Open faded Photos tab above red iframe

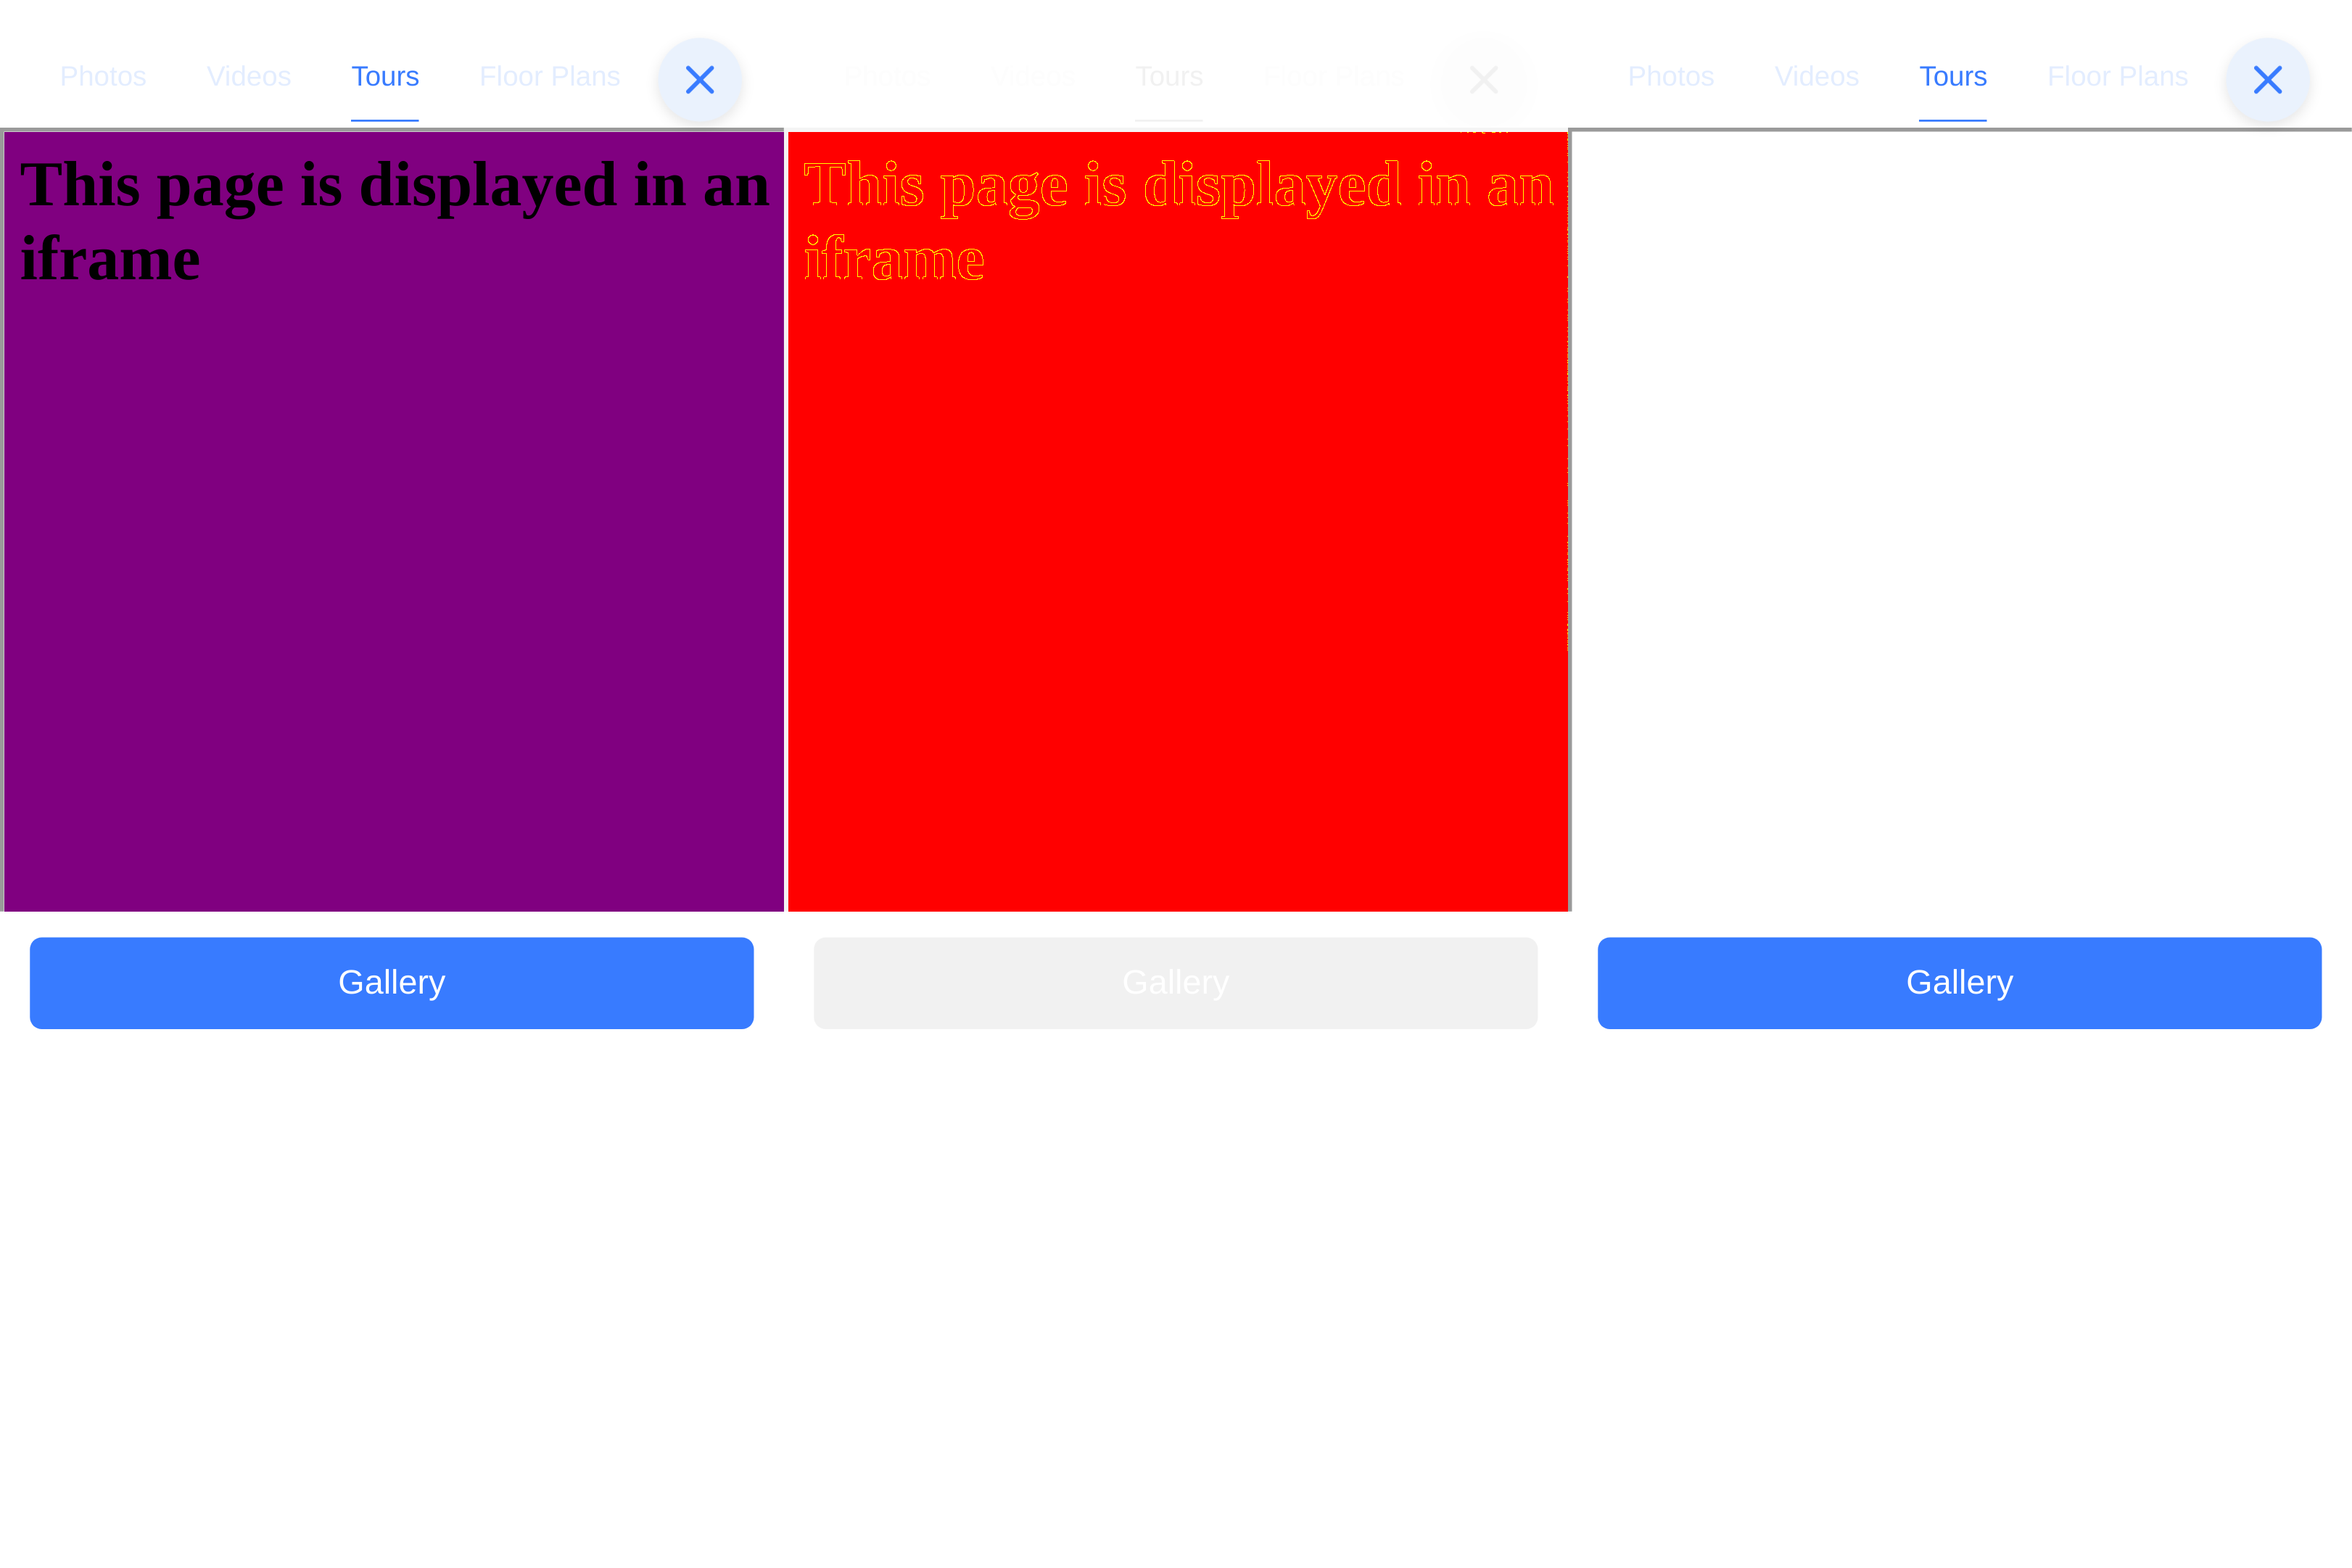pyautogui.click(x=887, y=77)
